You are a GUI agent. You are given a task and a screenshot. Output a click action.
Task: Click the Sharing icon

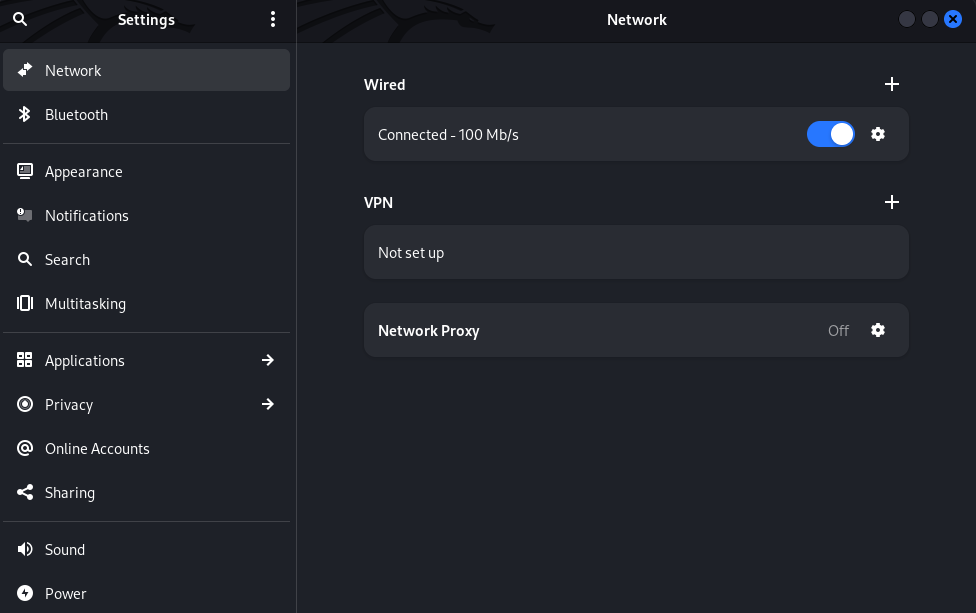click(25, 492)
